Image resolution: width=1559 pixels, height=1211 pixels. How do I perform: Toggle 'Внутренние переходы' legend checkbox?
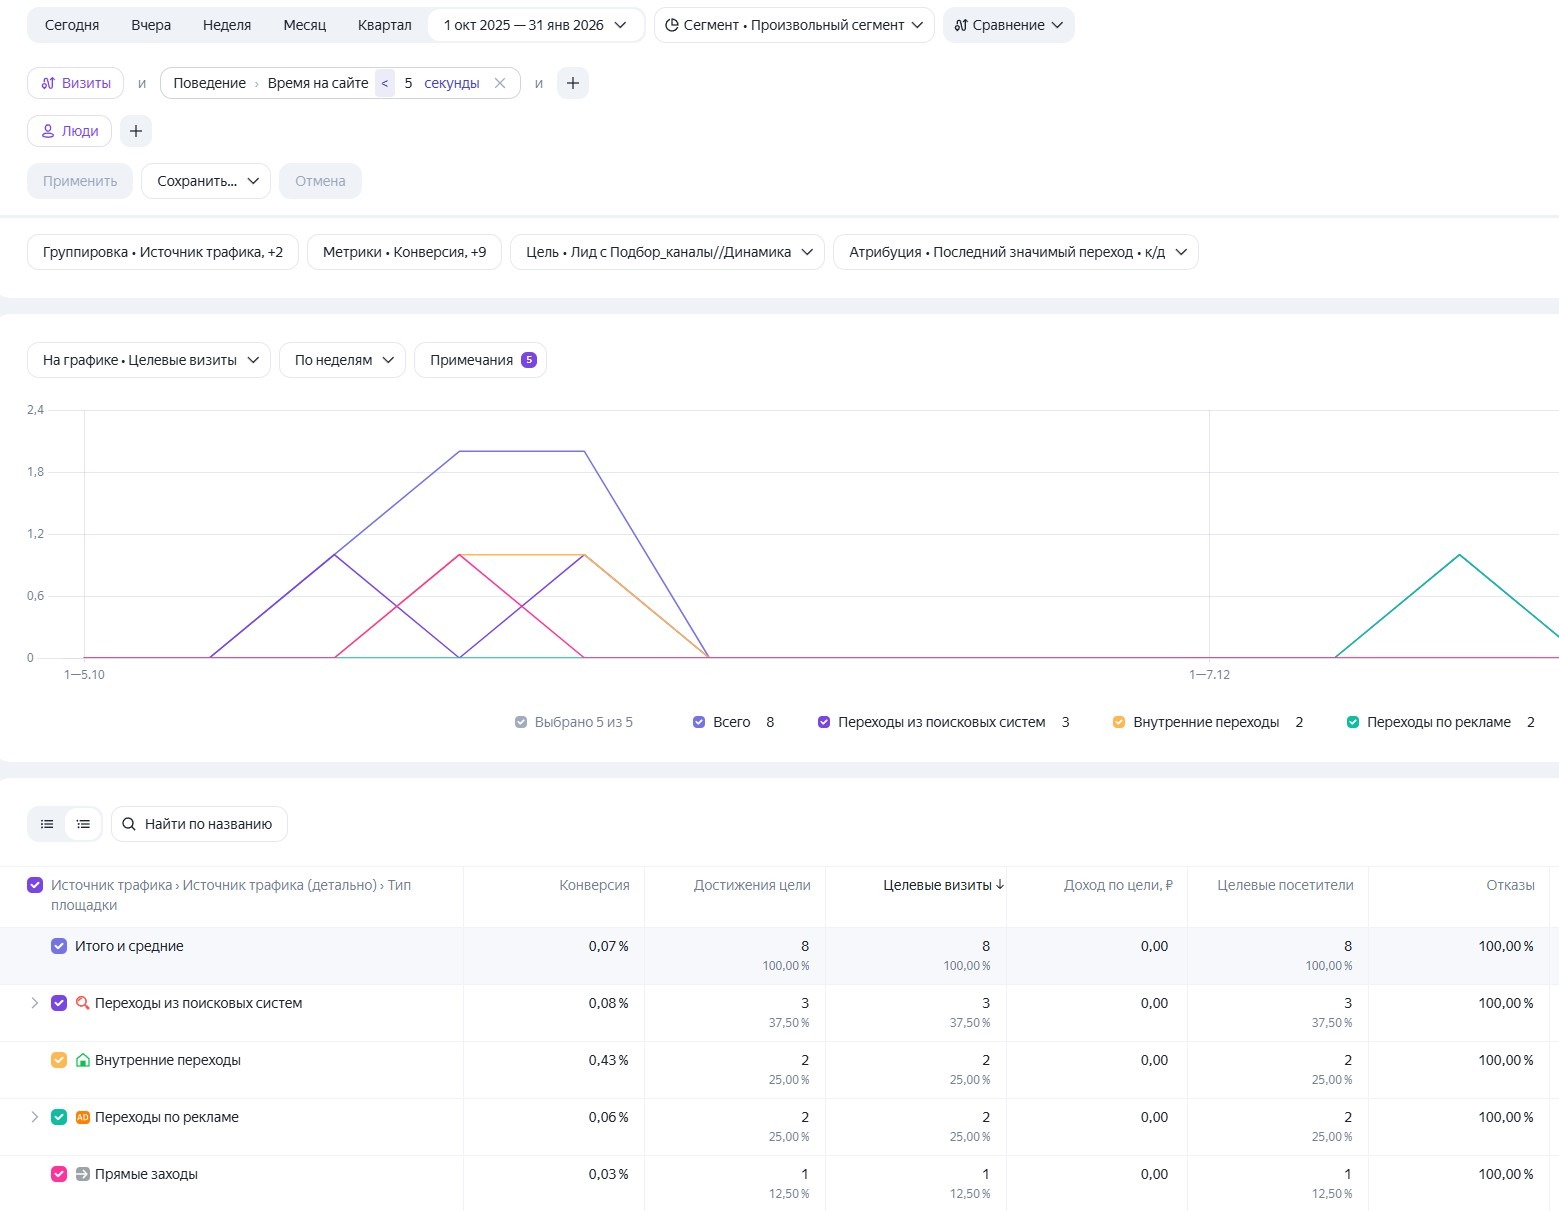1119,722
